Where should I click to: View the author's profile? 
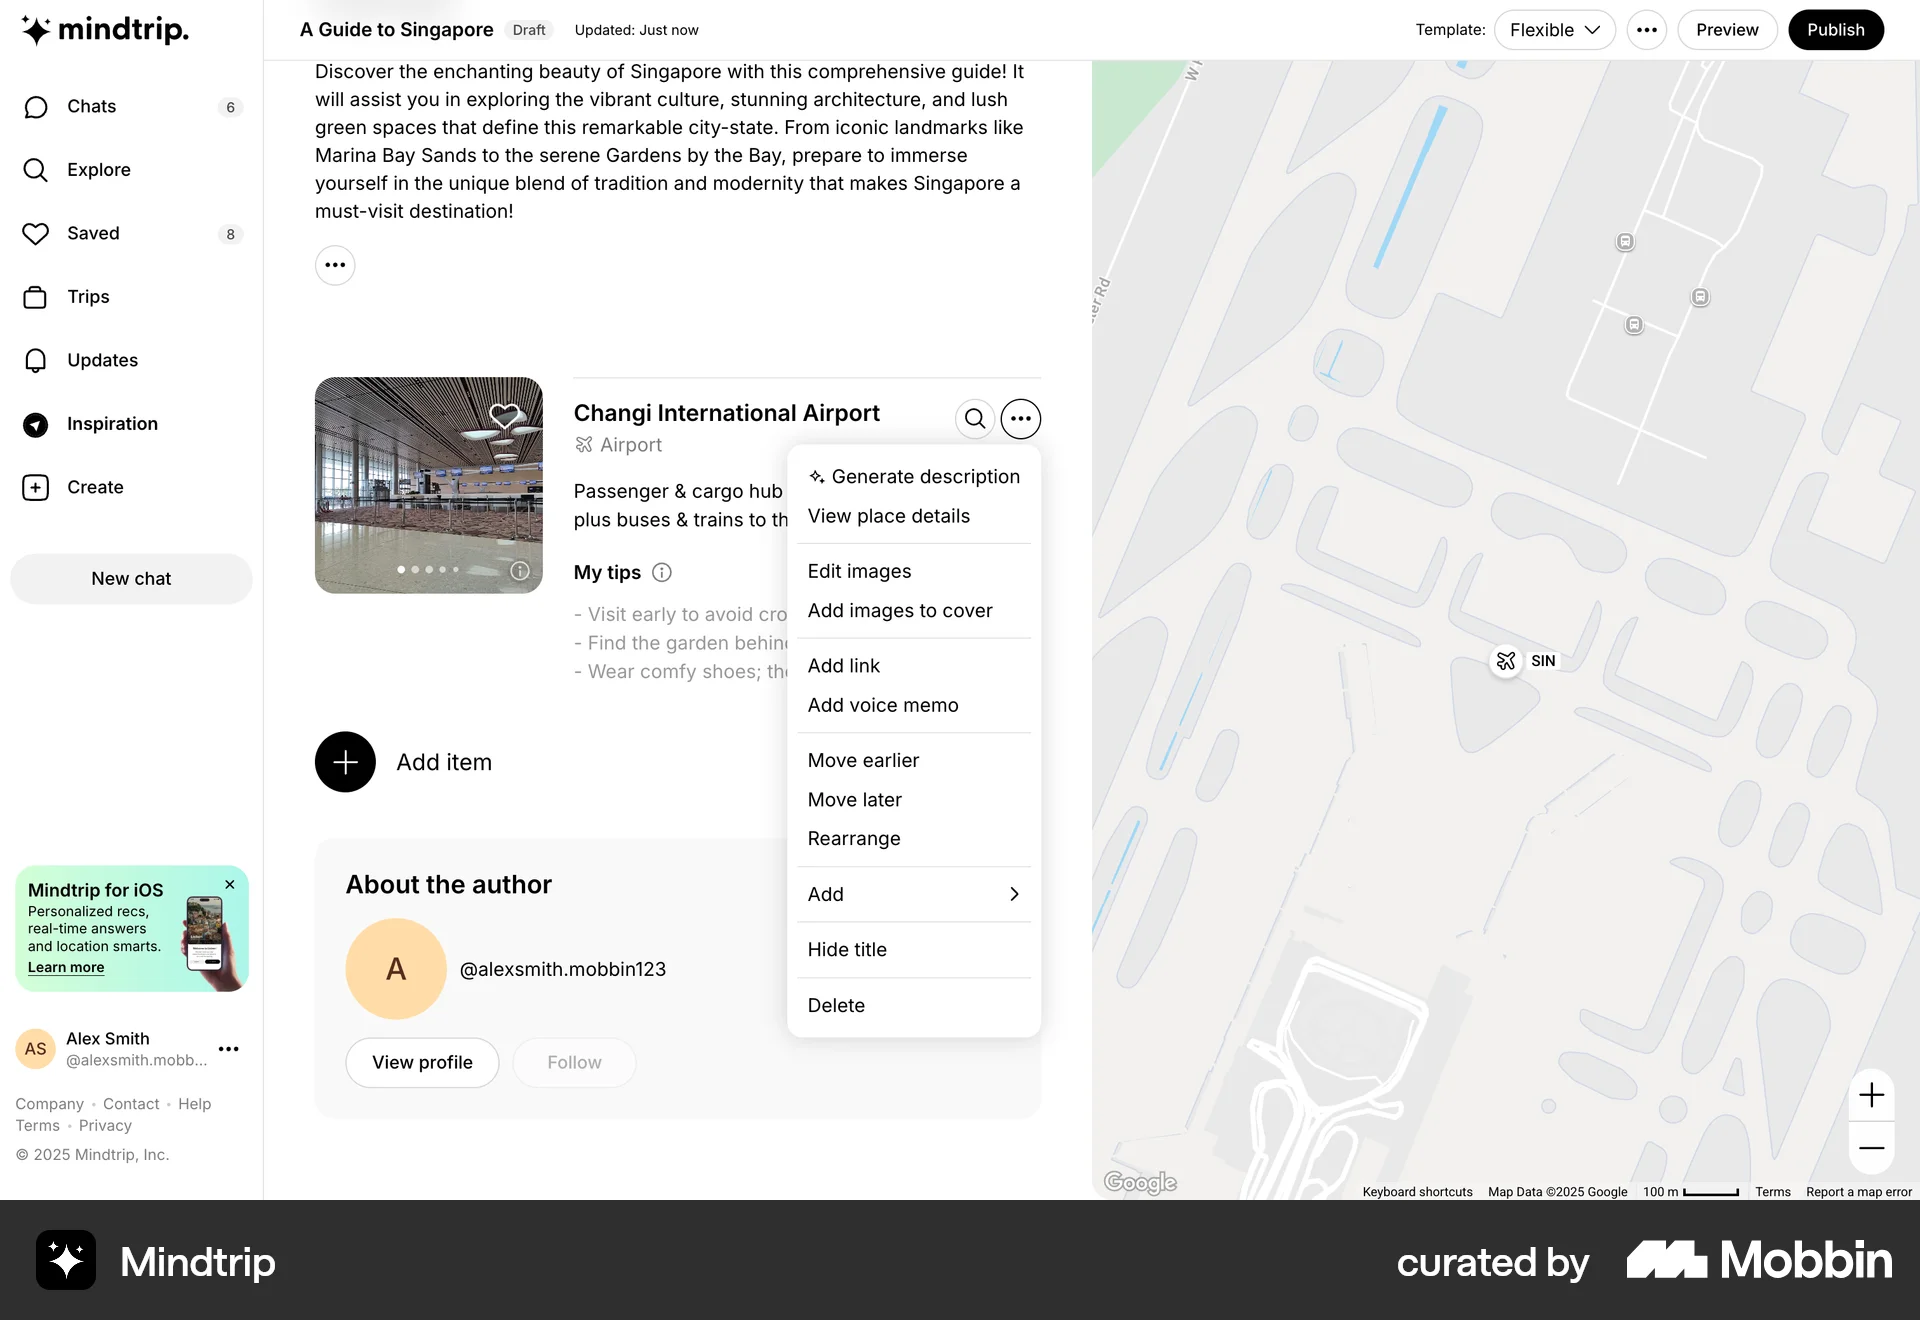[421, 1062]
